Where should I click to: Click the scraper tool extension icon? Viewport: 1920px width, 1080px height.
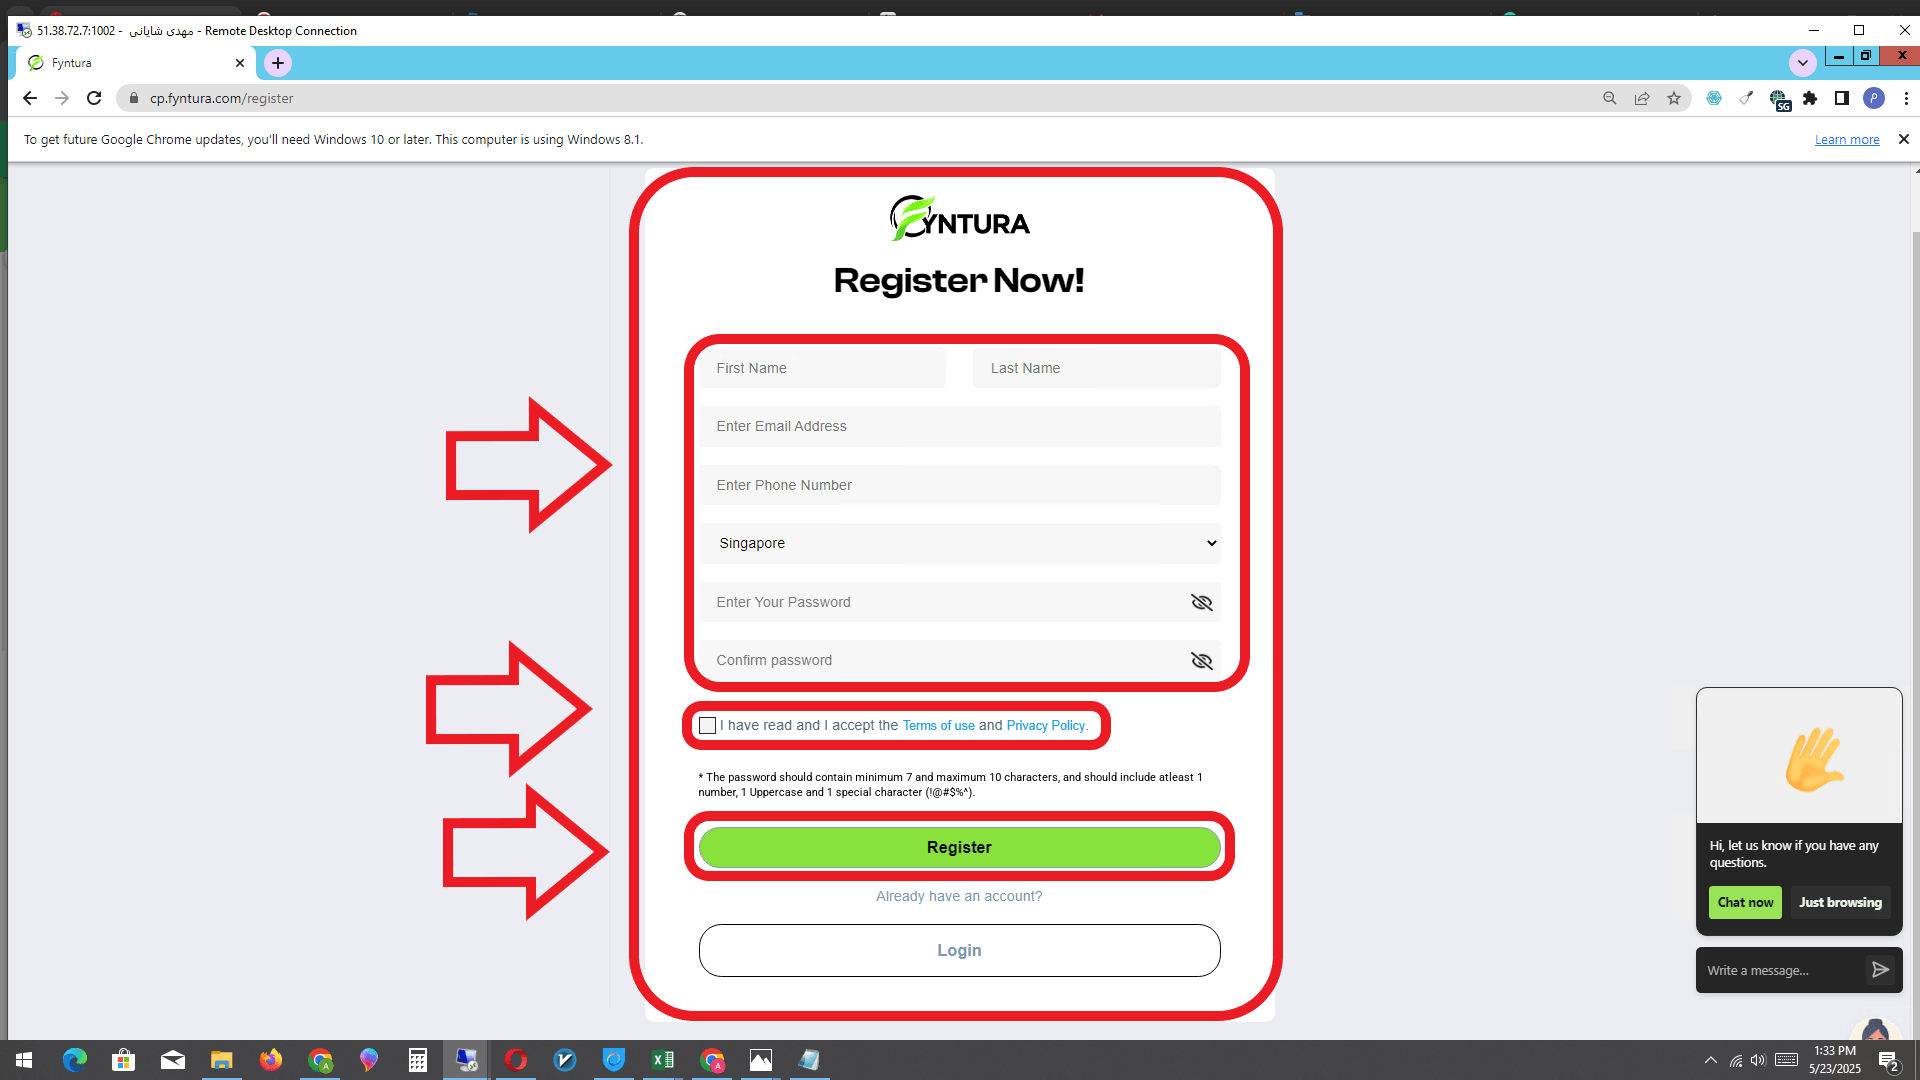tap(1746, 98)
